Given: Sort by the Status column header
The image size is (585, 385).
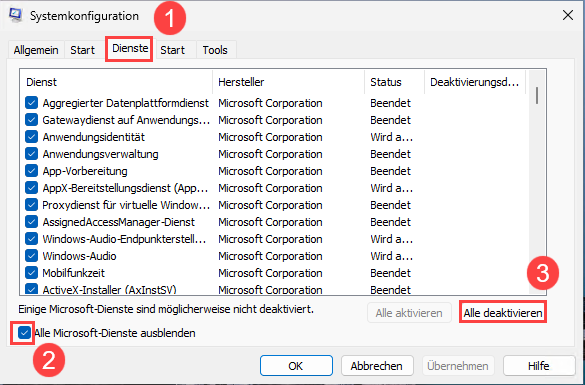Looking at the screenshot, I should click(394, 82).
